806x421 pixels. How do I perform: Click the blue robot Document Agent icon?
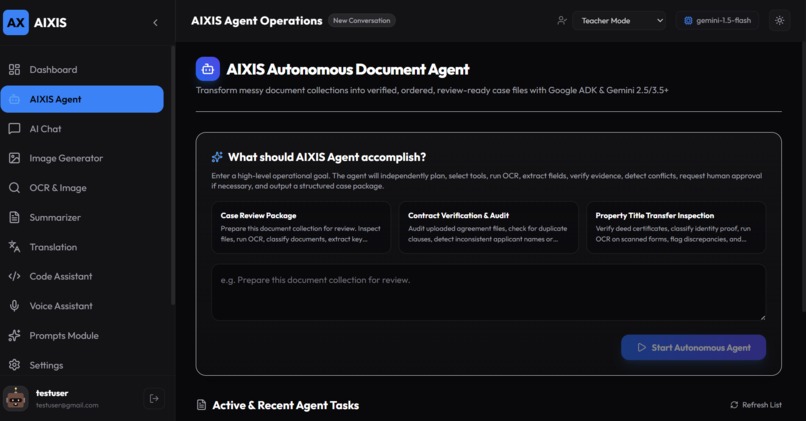pos(208,69)
